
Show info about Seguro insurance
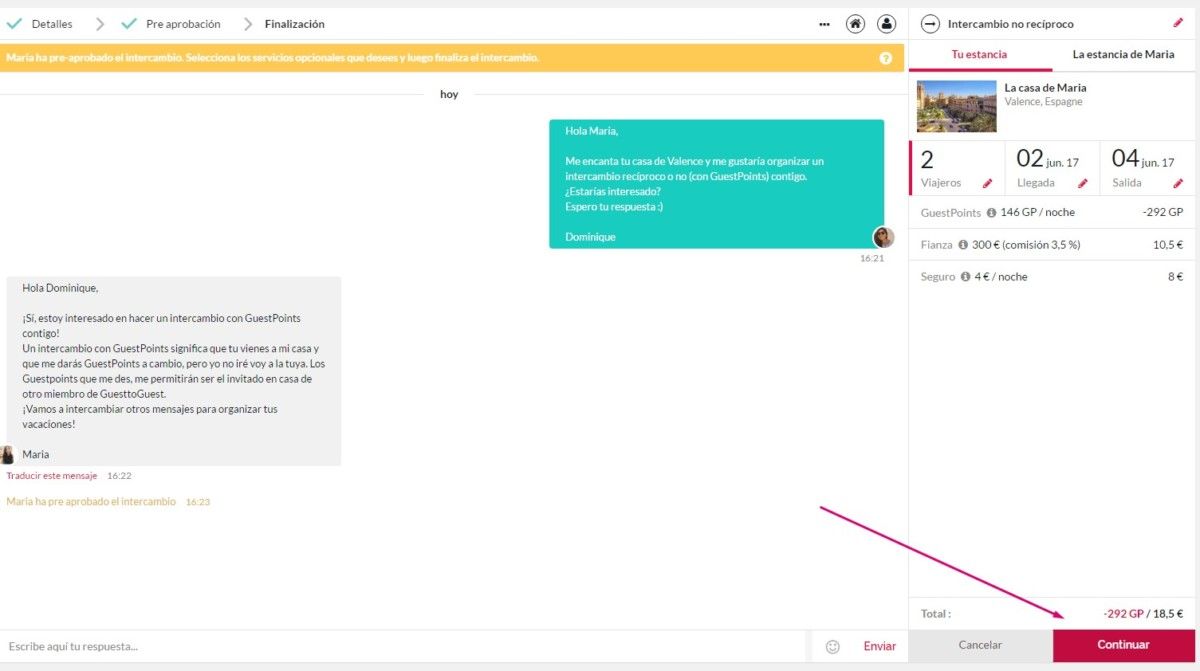click(x=966, y=277)
